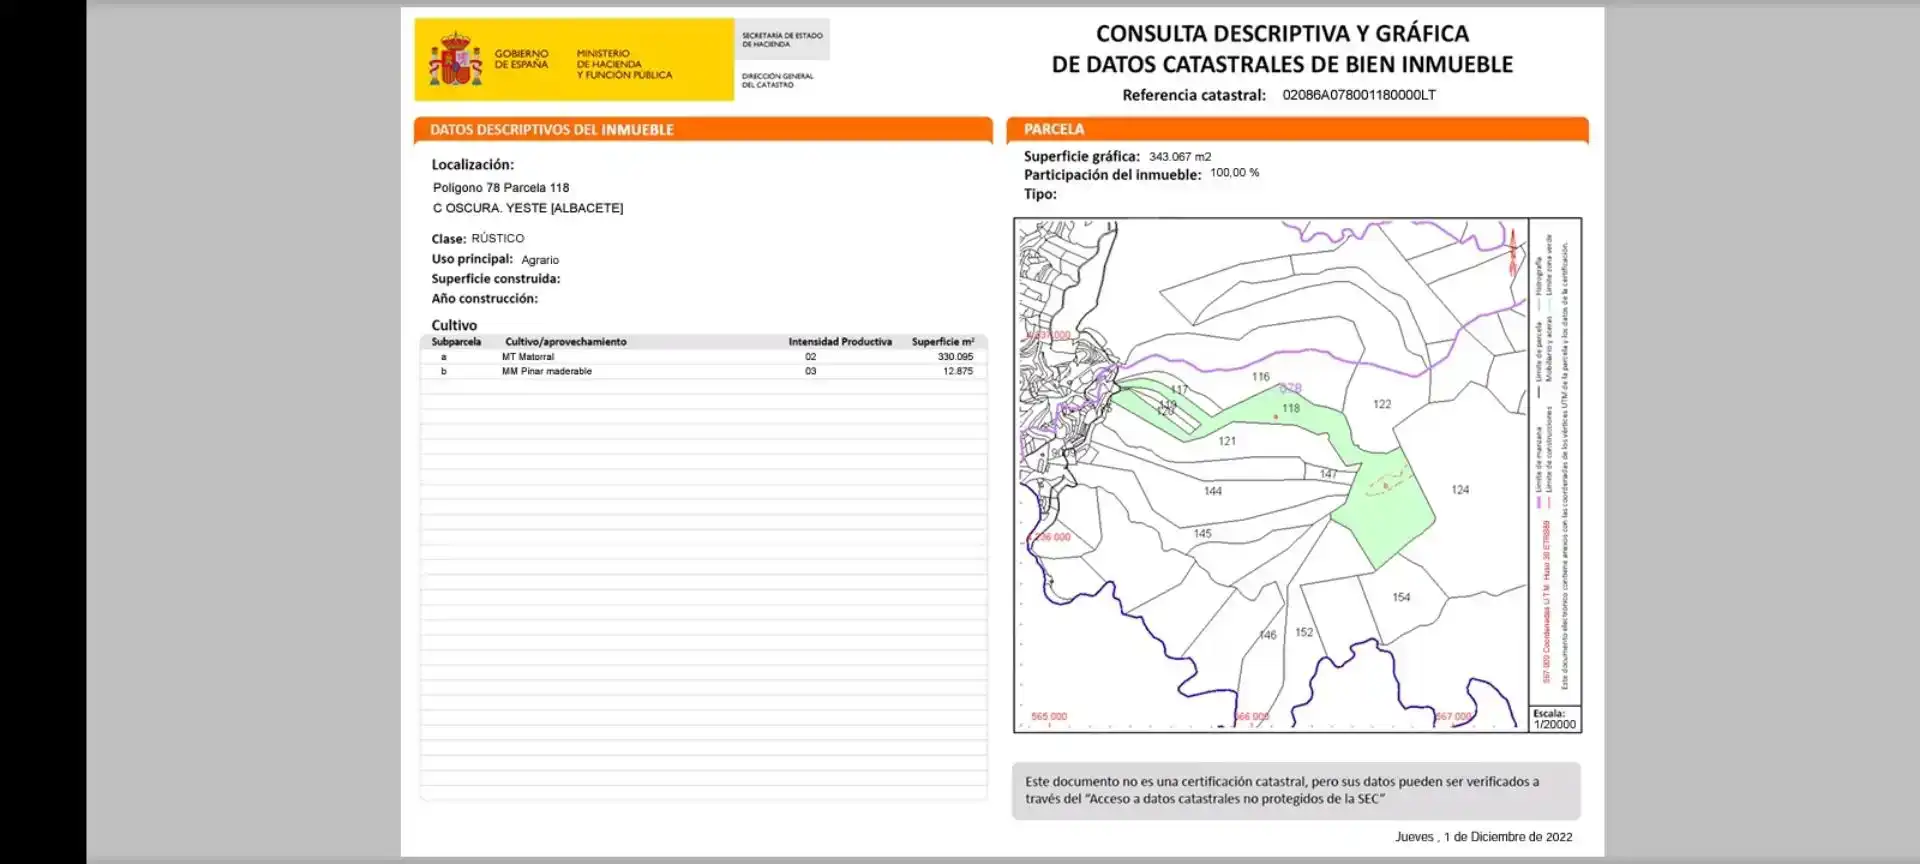This screenshot has width=1920, height=864.
Task: Click the 'CONSULTA DESCRIPTIVA Y GRÁFICA' title
Action: tap(1282, 33)
